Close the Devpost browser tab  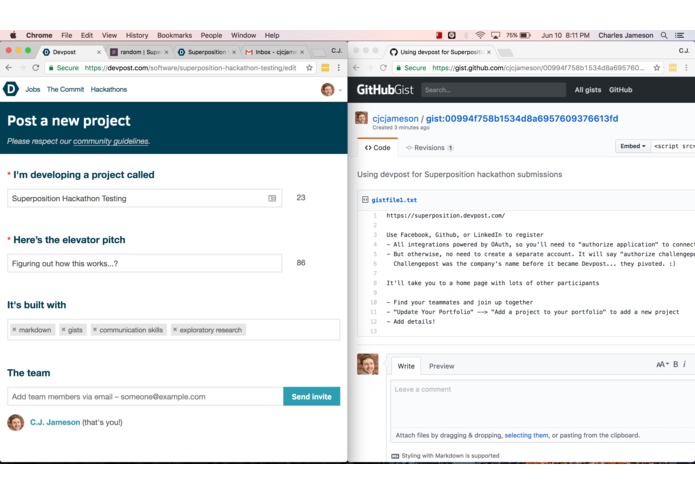[98, 52]
